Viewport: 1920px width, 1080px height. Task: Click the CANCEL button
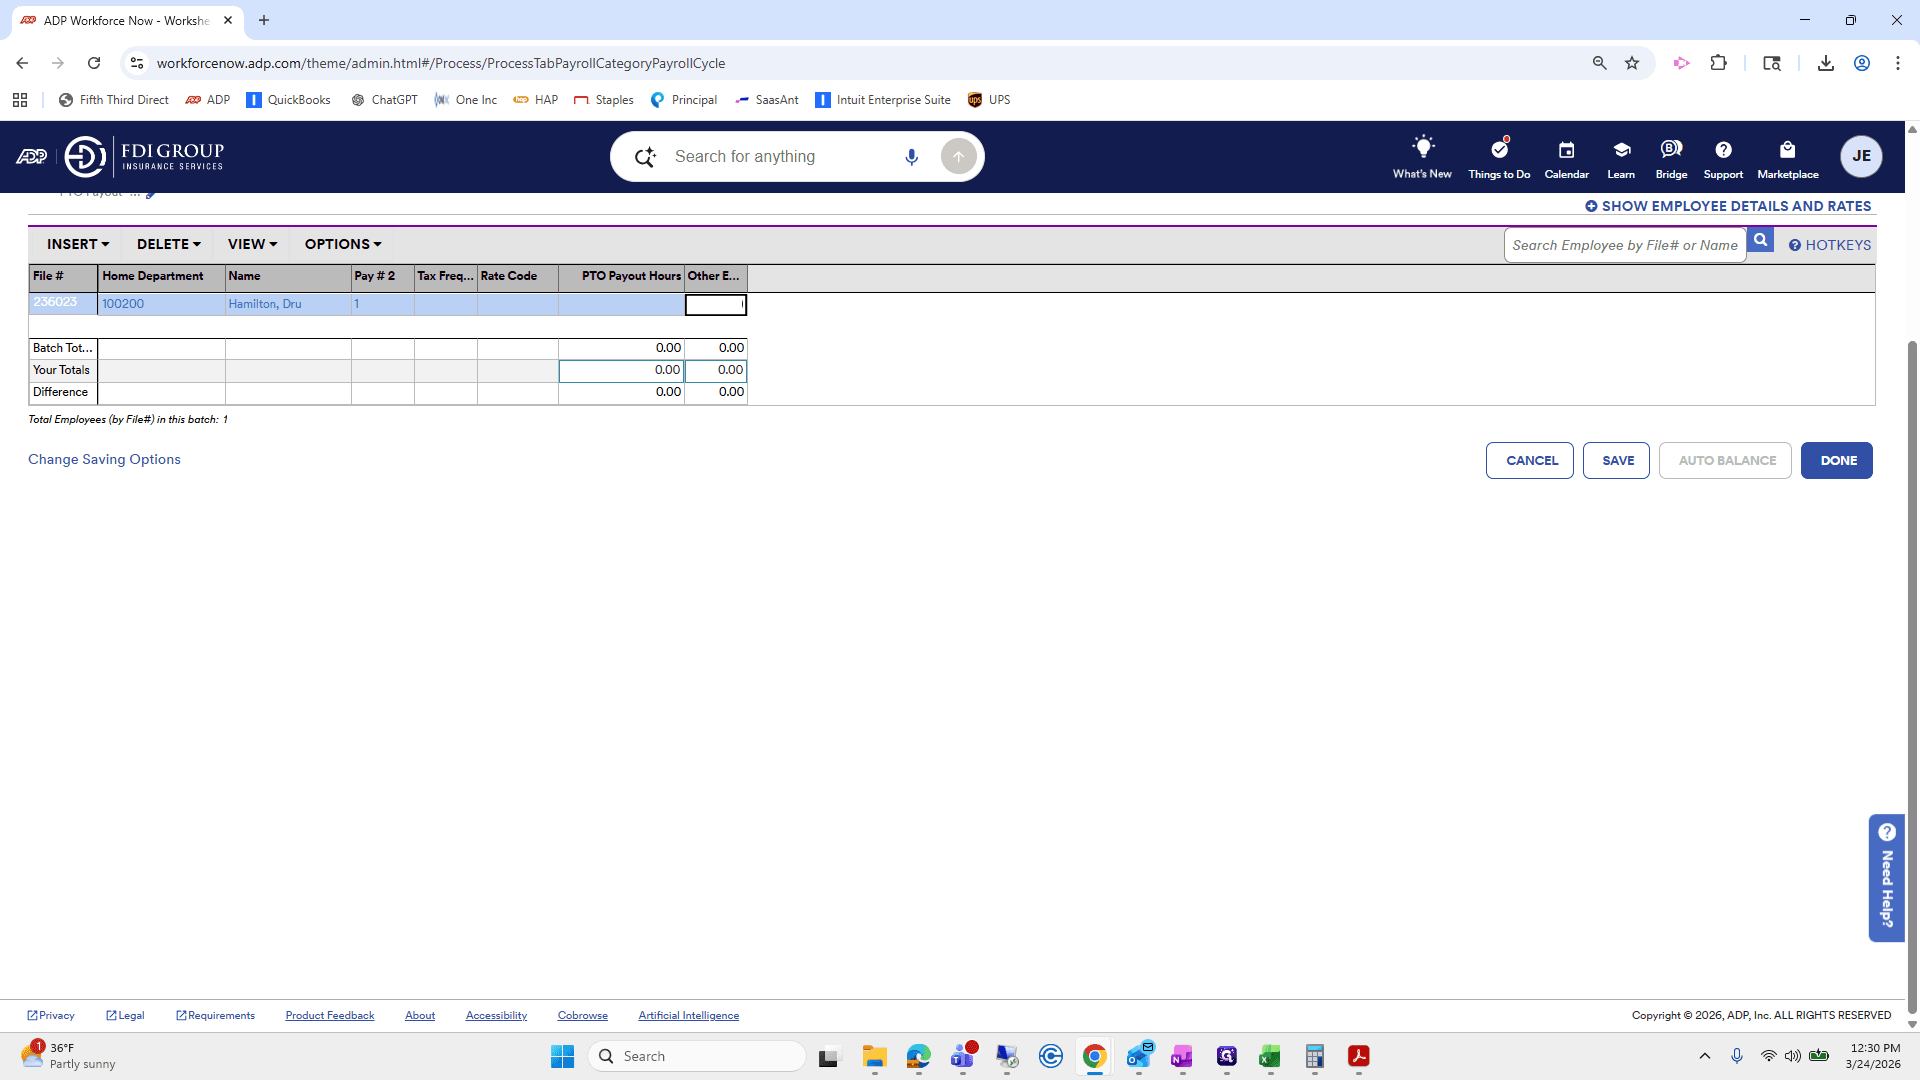(1530, 461)
